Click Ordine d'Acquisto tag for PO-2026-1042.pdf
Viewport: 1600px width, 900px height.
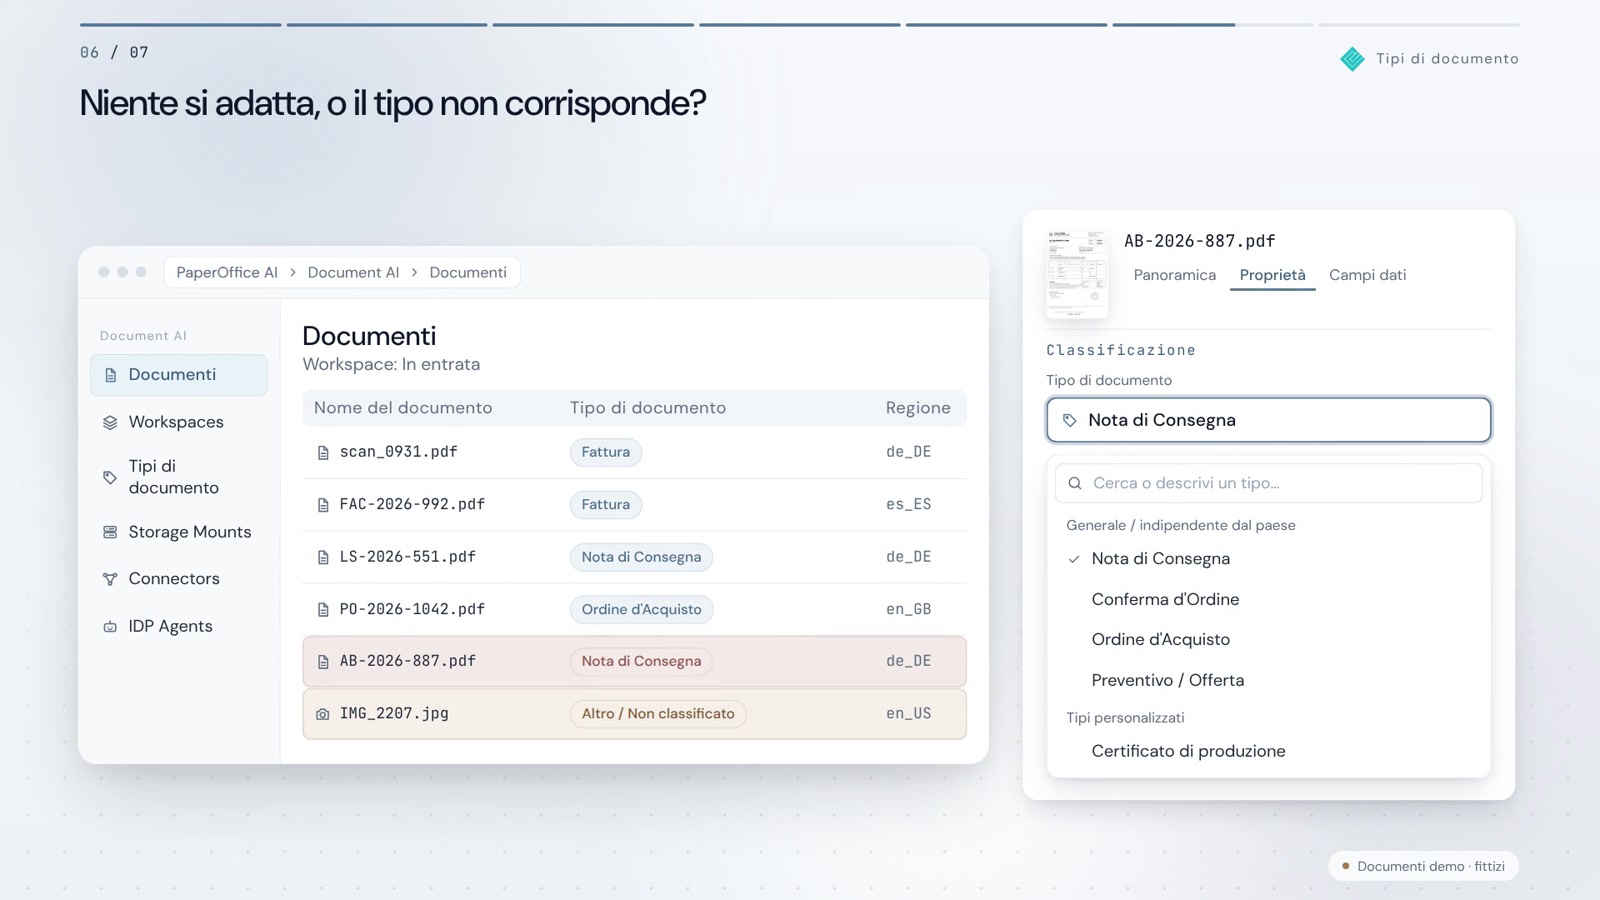pyautogui.click(x=642, y=610)
